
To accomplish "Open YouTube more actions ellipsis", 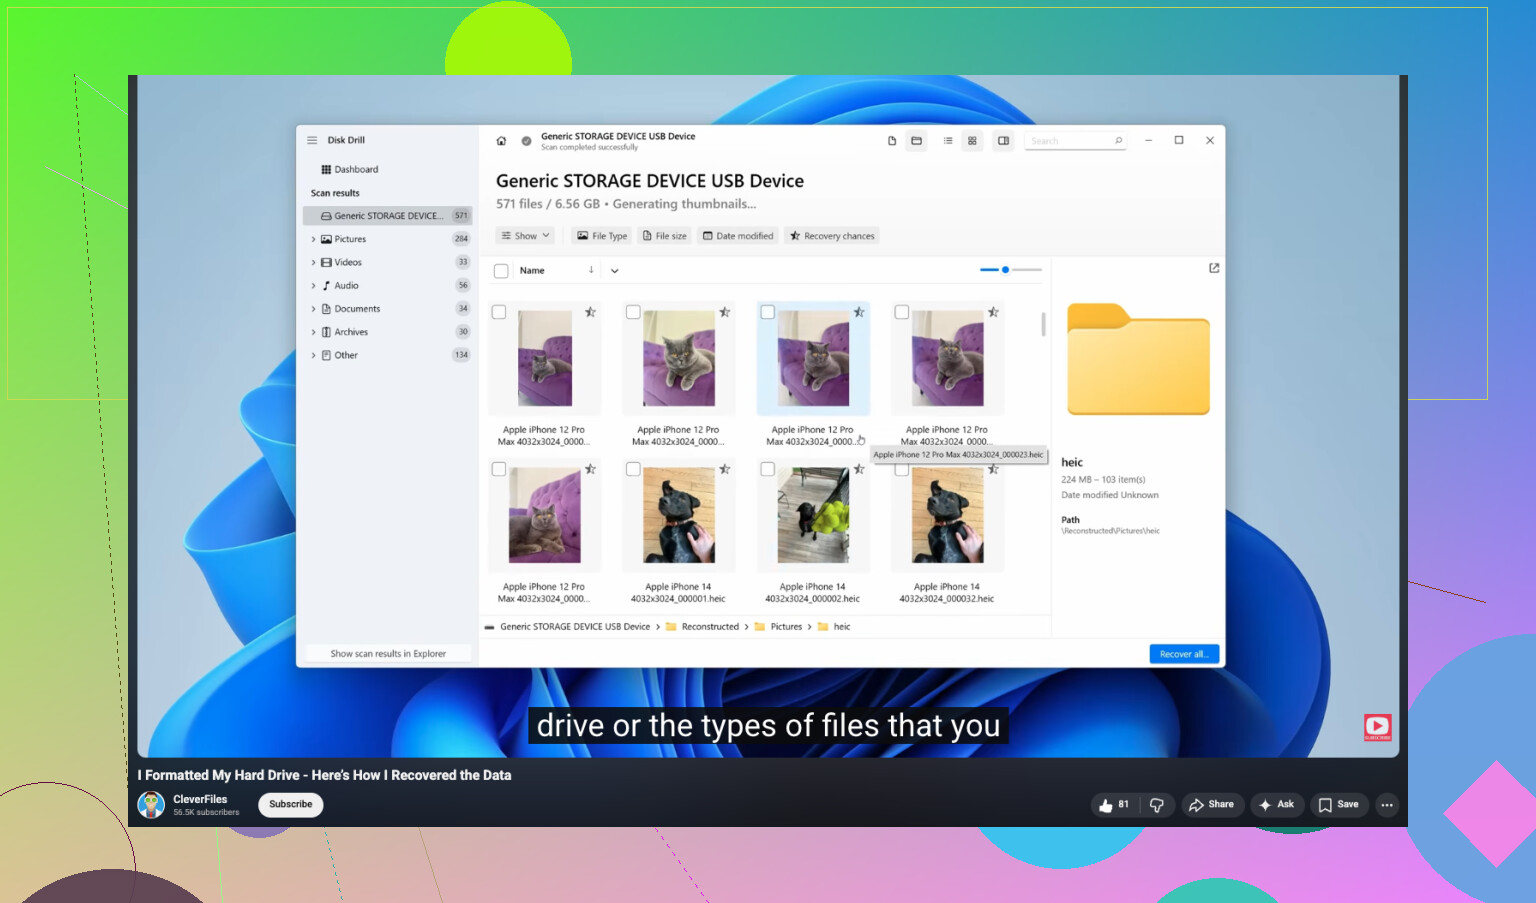I will [1387, 805].
